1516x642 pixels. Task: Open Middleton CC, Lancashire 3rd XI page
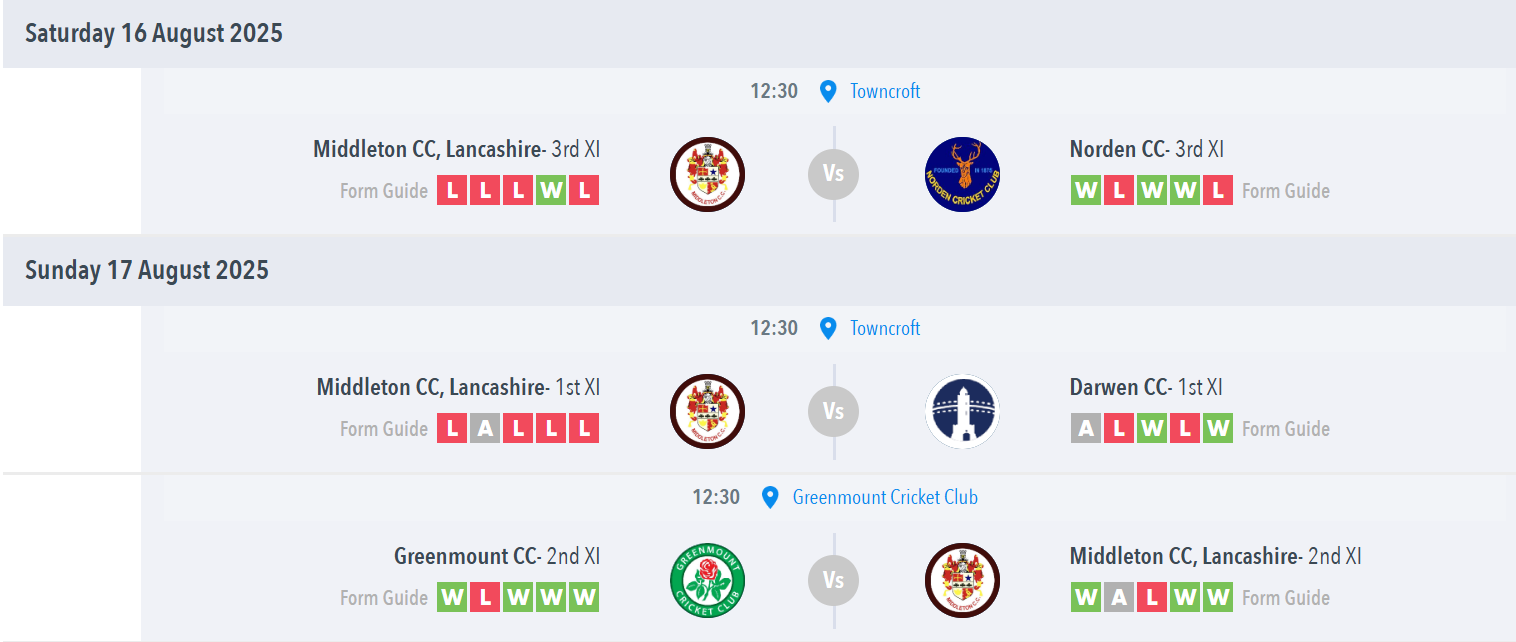click(457, 149)
